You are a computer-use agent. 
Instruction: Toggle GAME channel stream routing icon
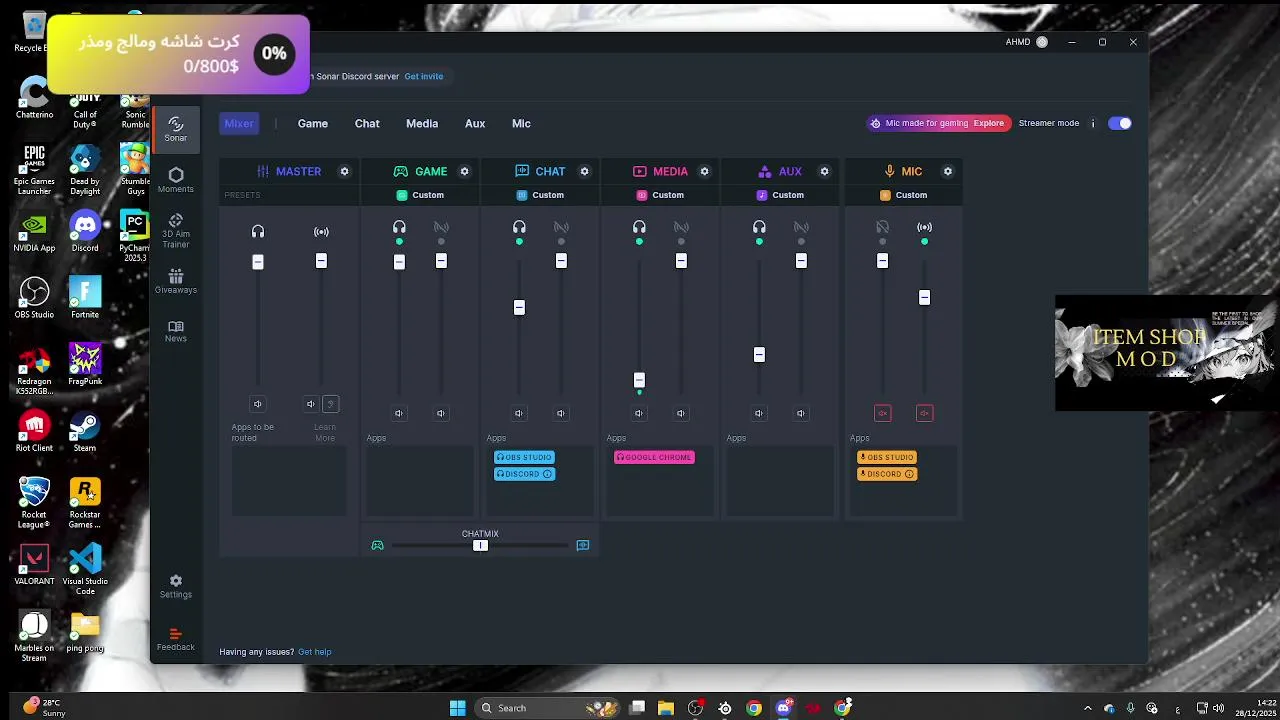coord(441,227)
